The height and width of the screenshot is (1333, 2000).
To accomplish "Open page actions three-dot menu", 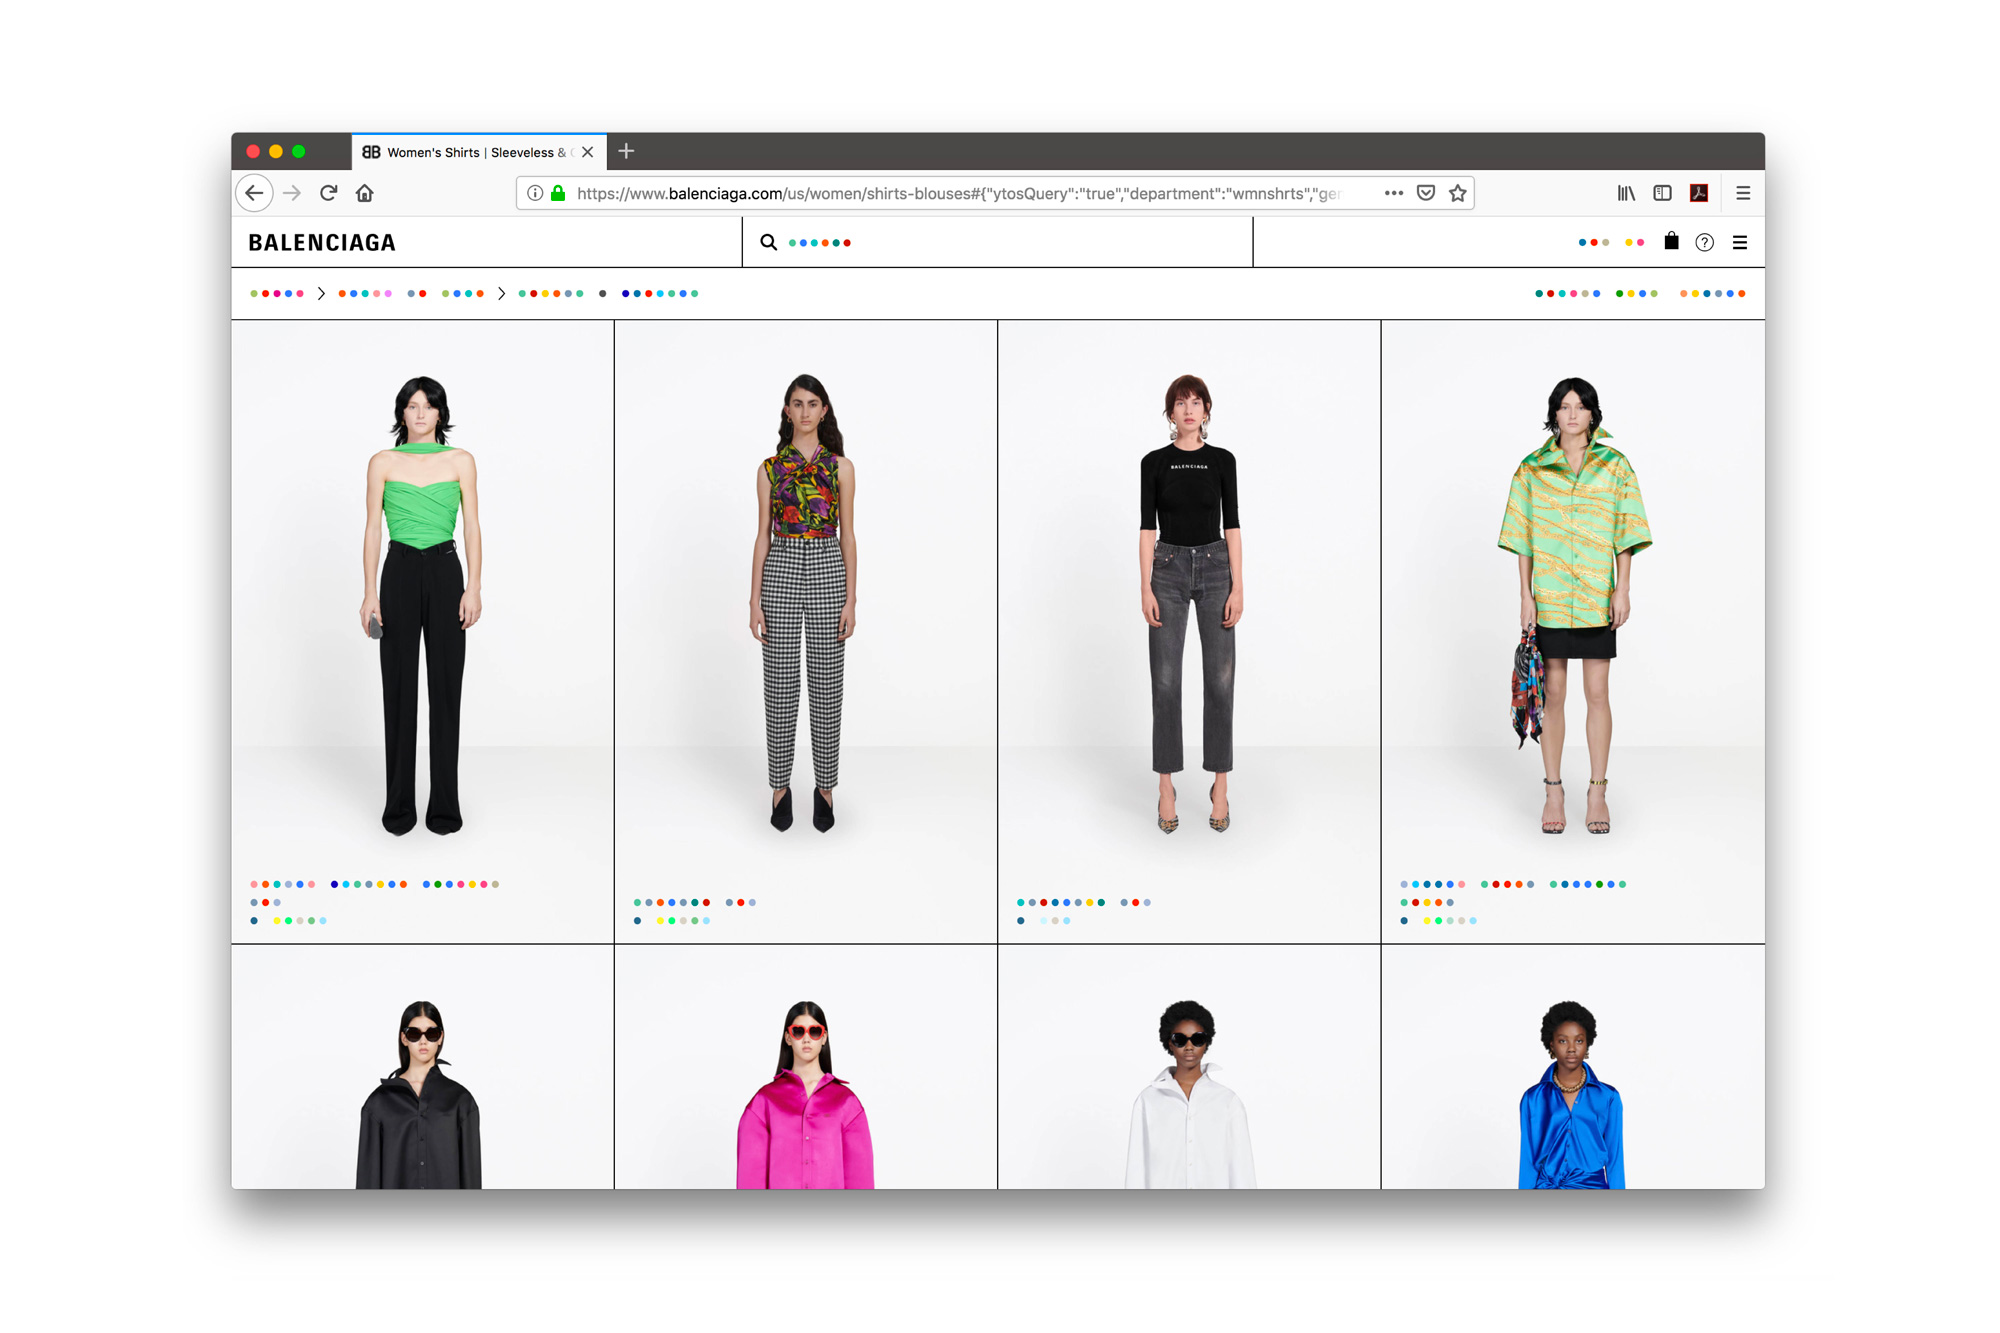I will (1393, 193).
